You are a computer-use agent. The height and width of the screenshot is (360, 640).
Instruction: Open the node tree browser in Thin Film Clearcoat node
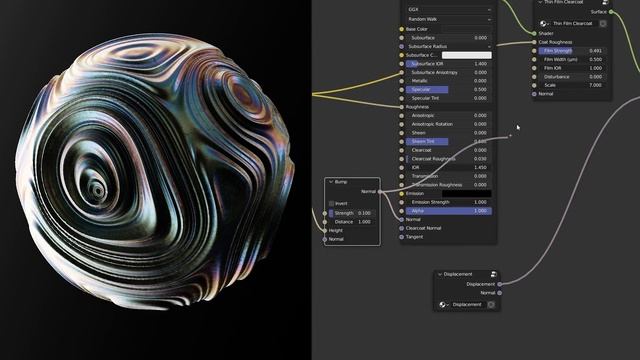(x=544, y=24)
